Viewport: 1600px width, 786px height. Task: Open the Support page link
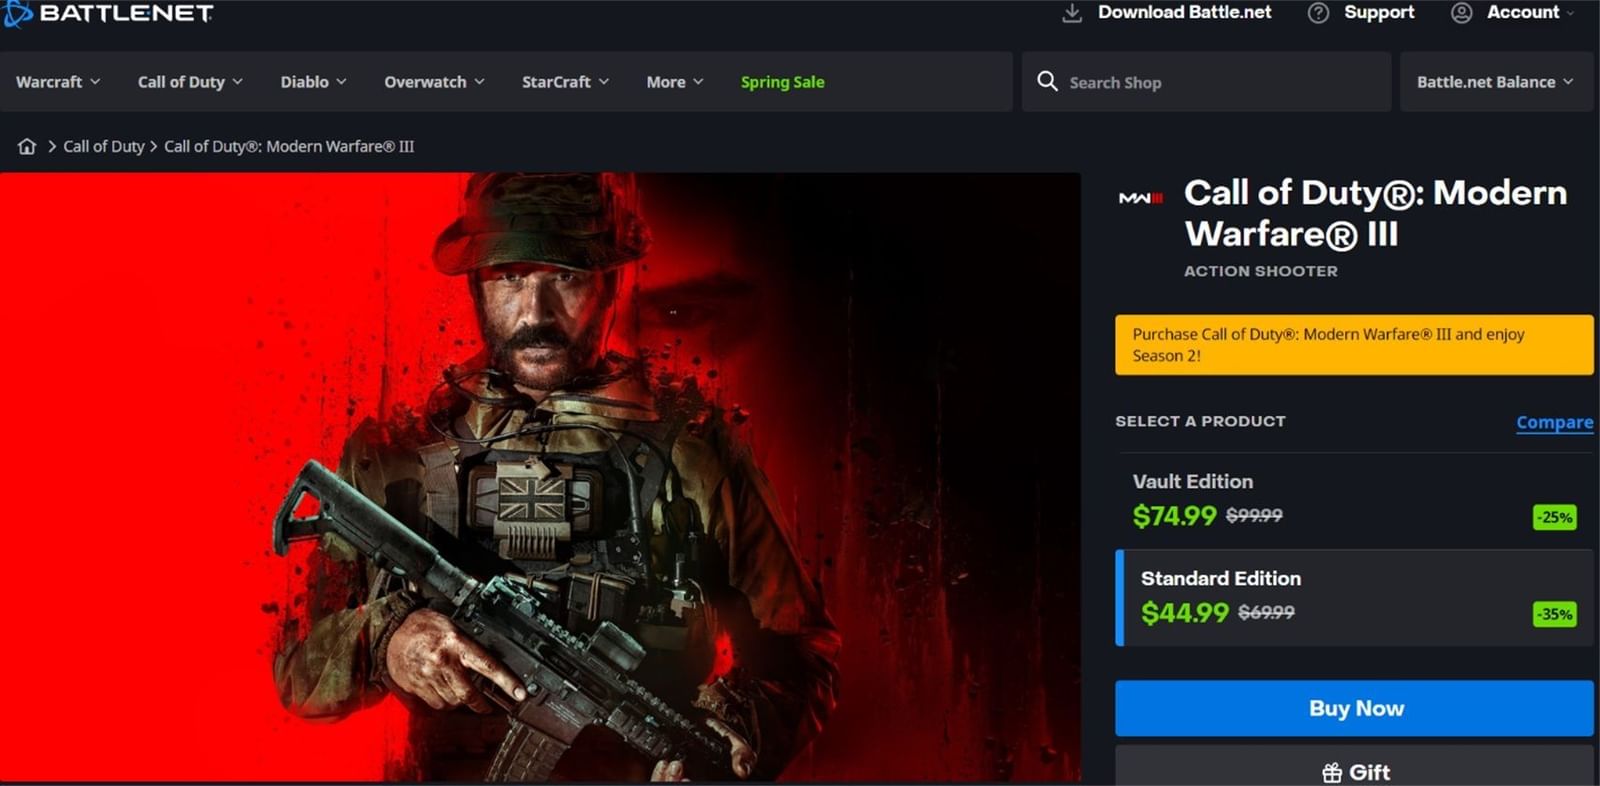coord(1379,12)
